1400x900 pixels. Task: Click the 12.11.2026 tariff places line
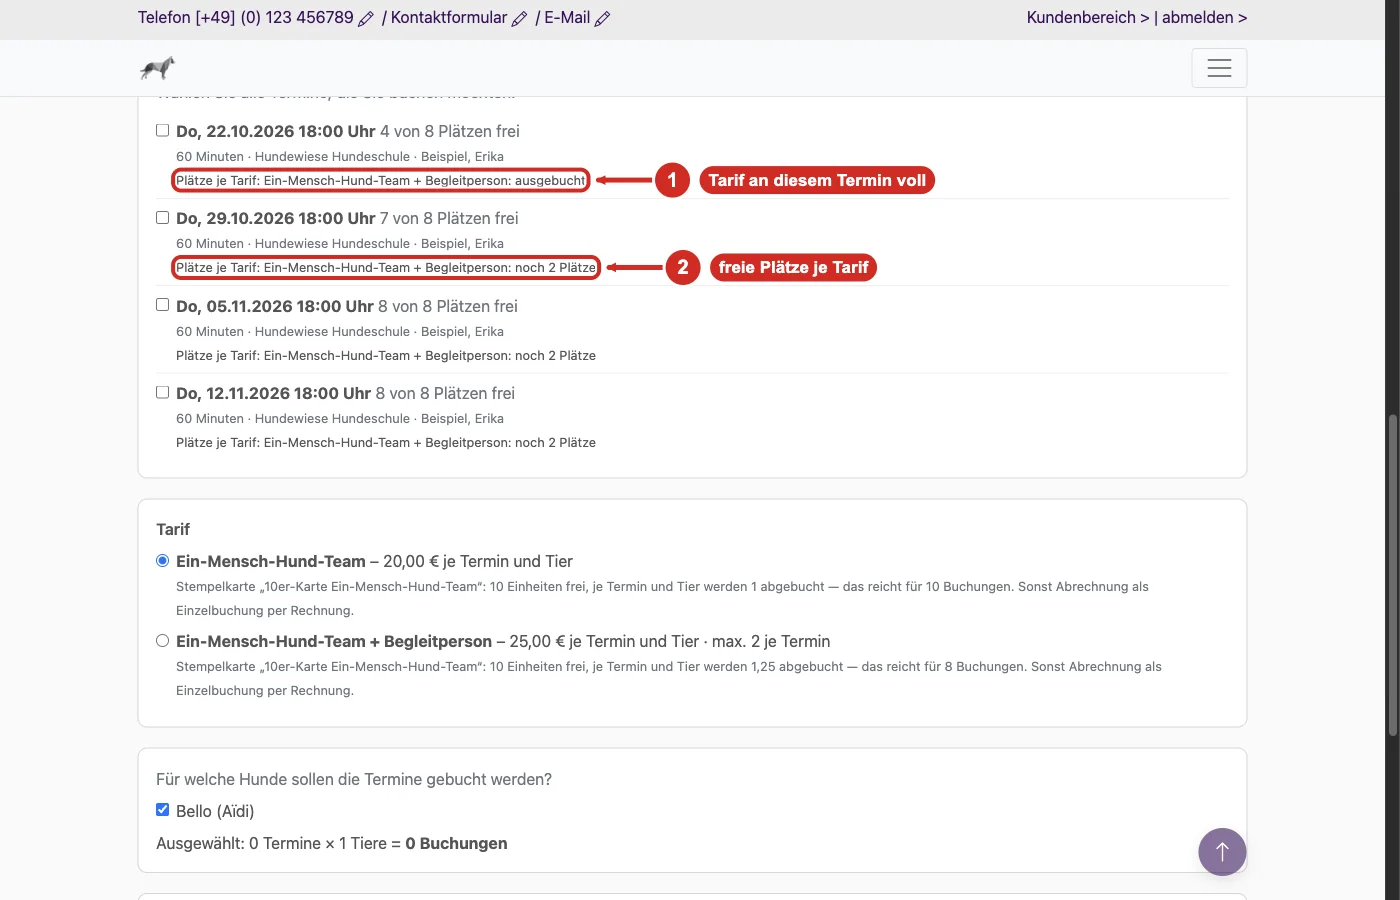386,442
